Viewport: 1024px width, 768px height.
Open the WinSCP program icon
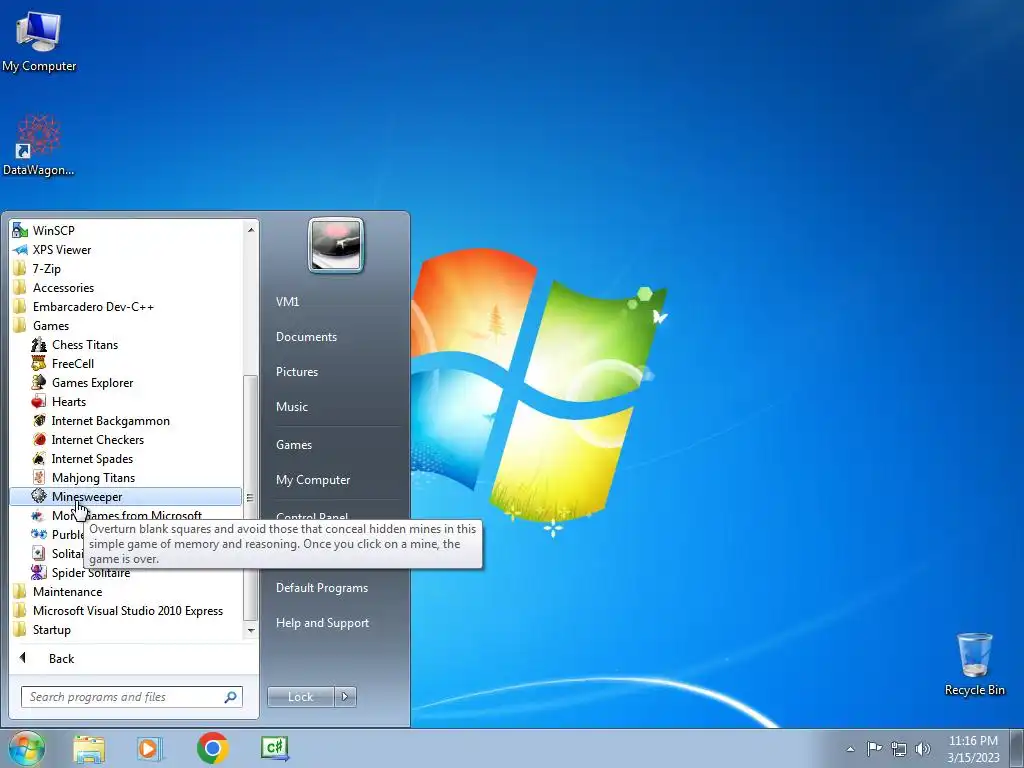[x=20, y=231]
